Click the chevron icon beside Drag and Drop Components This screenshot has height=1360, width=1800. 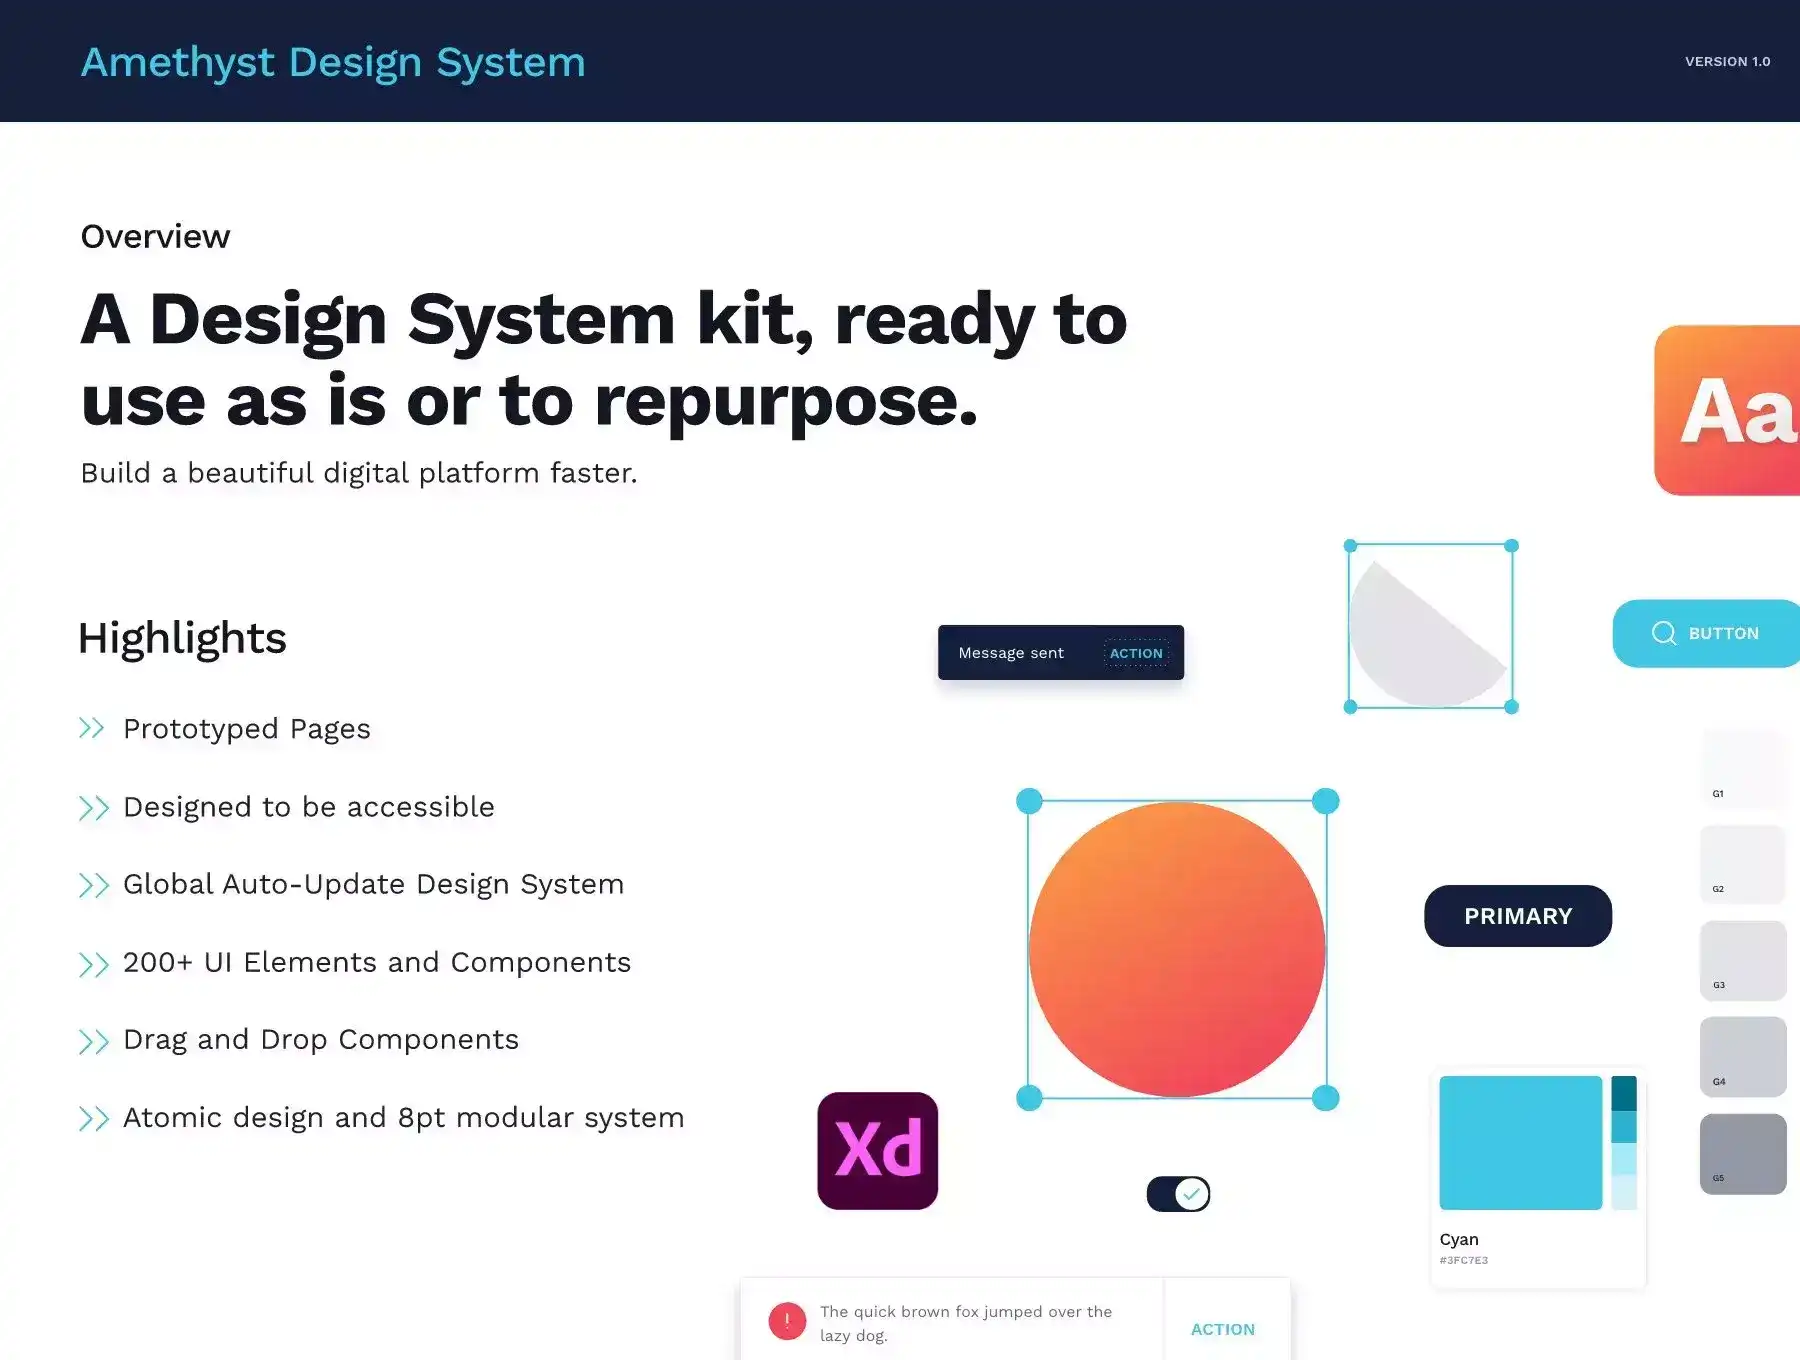click(x=93, y=1041)
